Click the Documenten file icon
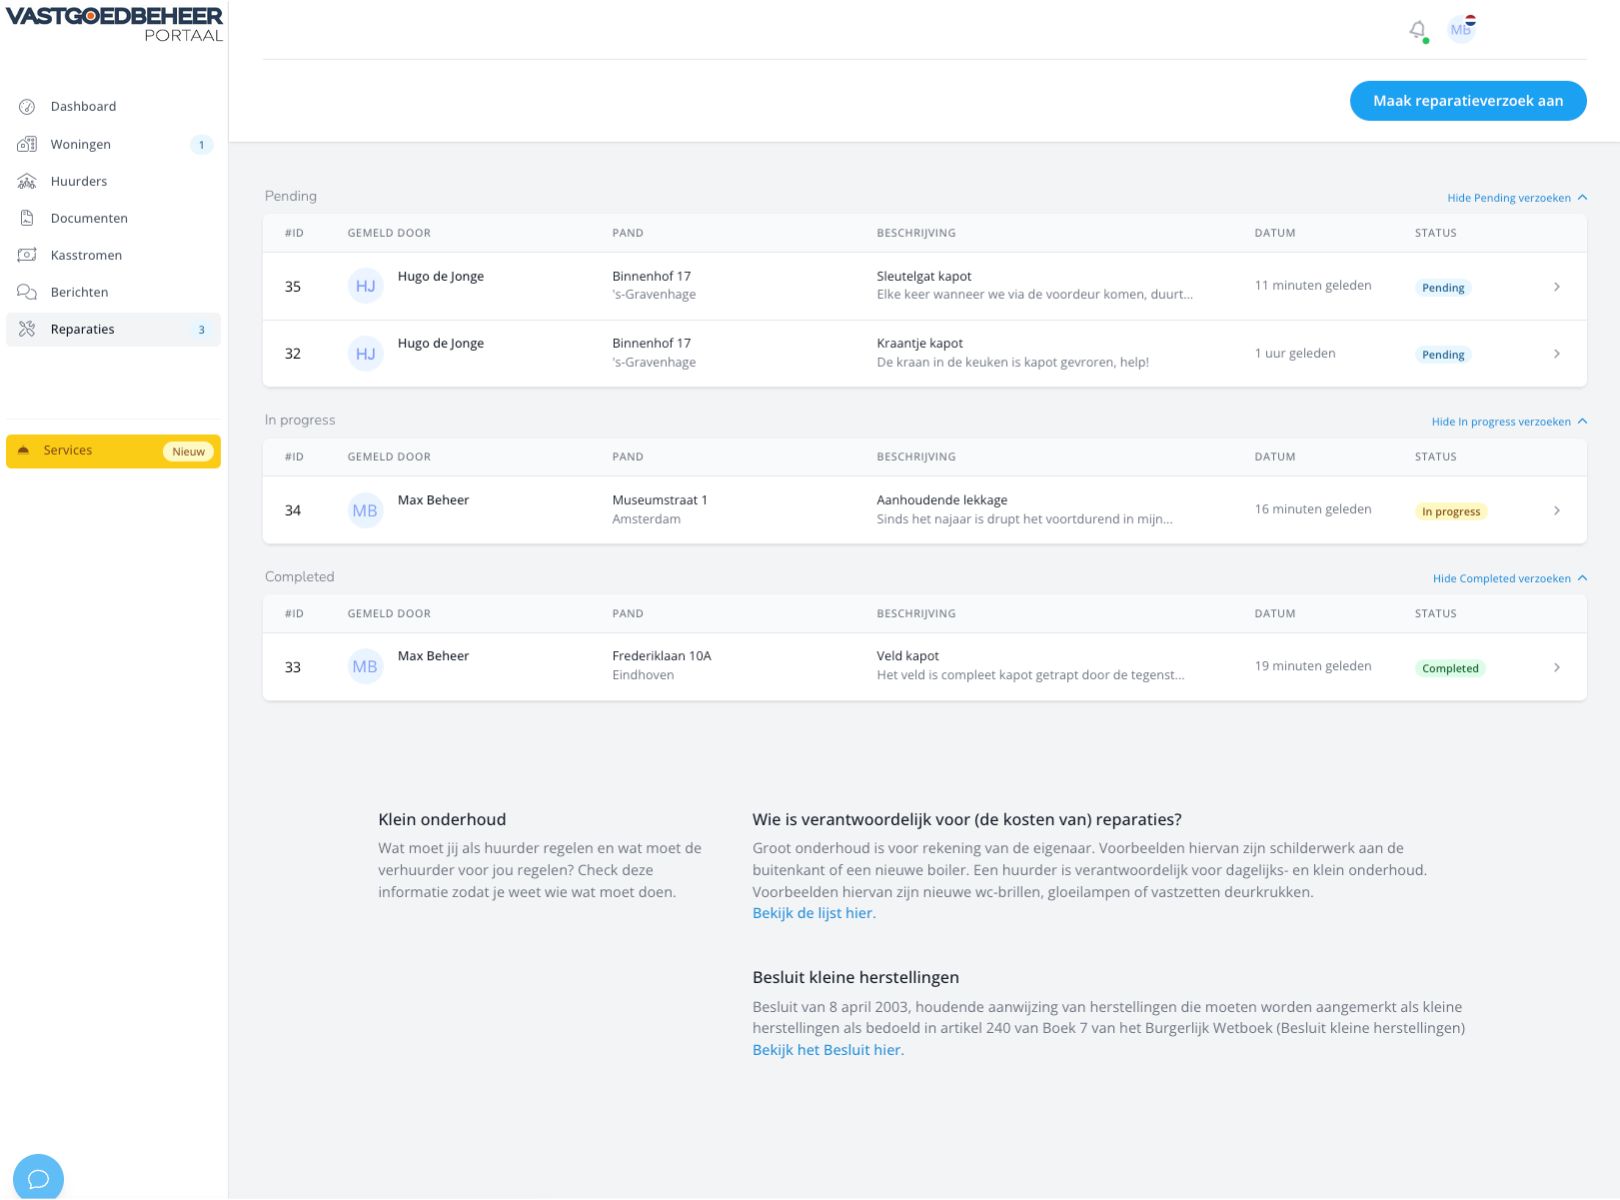 click(27, 219)
